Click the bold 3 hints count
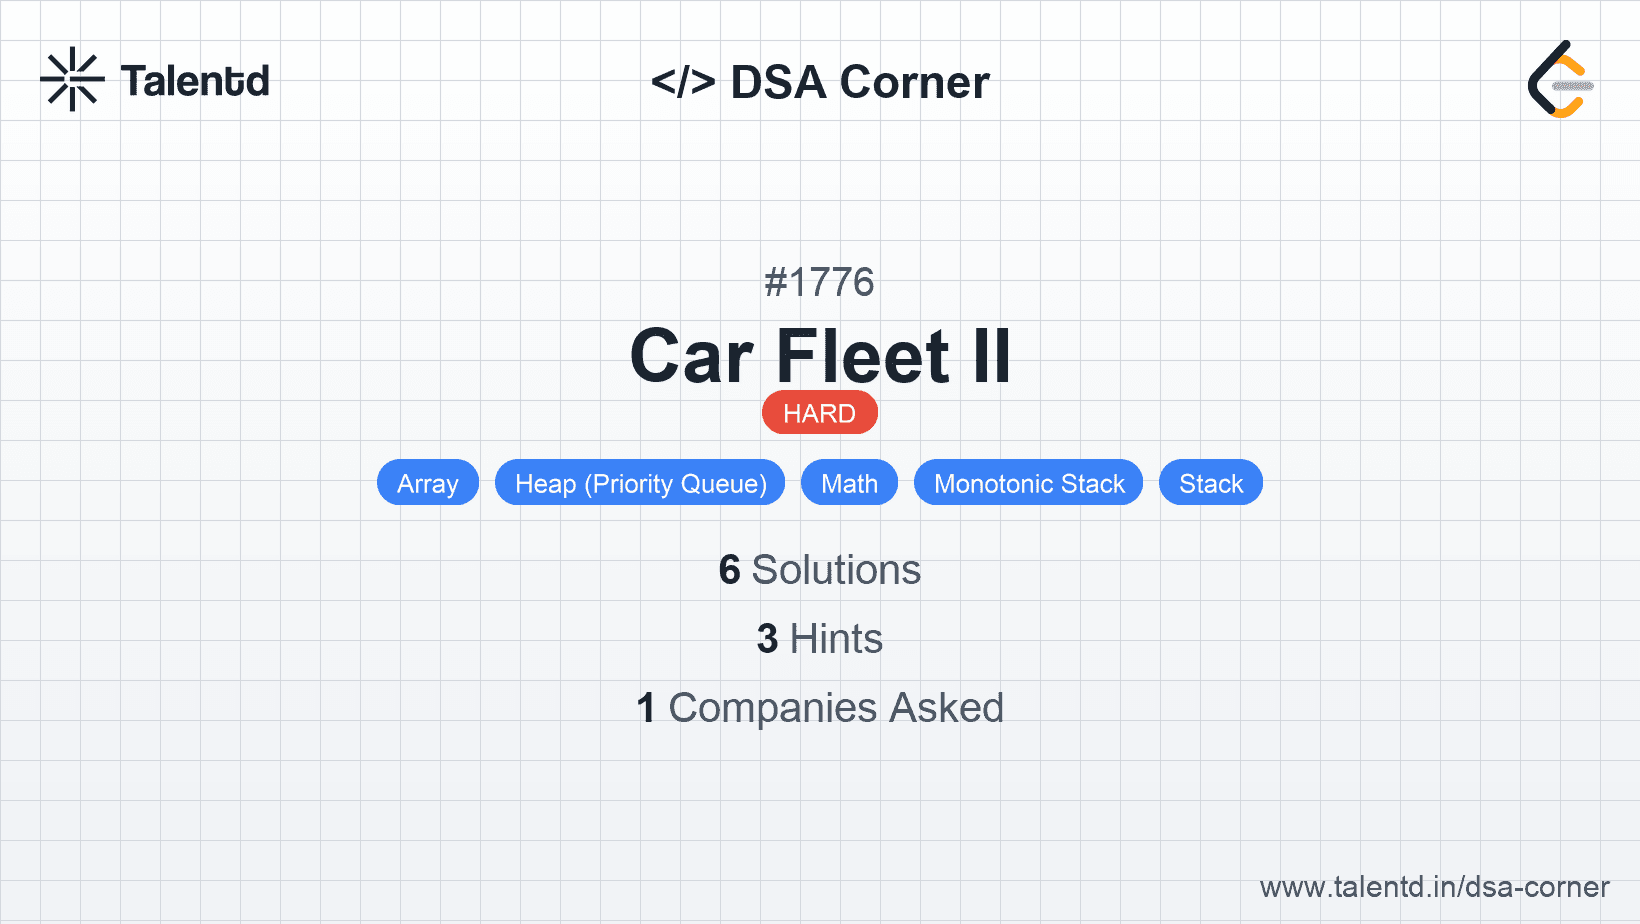The image size is (1640, 924). pyautogui.click(x=767, y=639)
